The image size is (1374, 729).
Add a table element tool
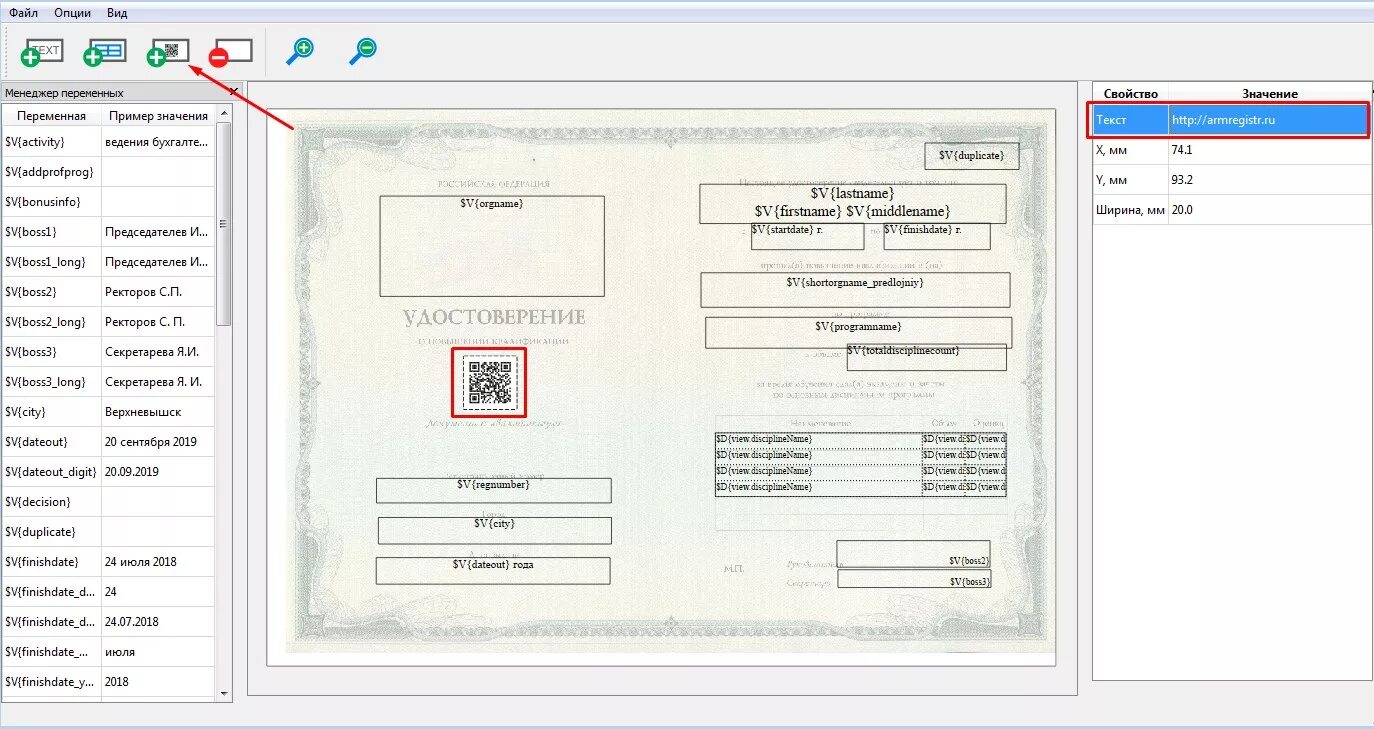pos(104,52)
